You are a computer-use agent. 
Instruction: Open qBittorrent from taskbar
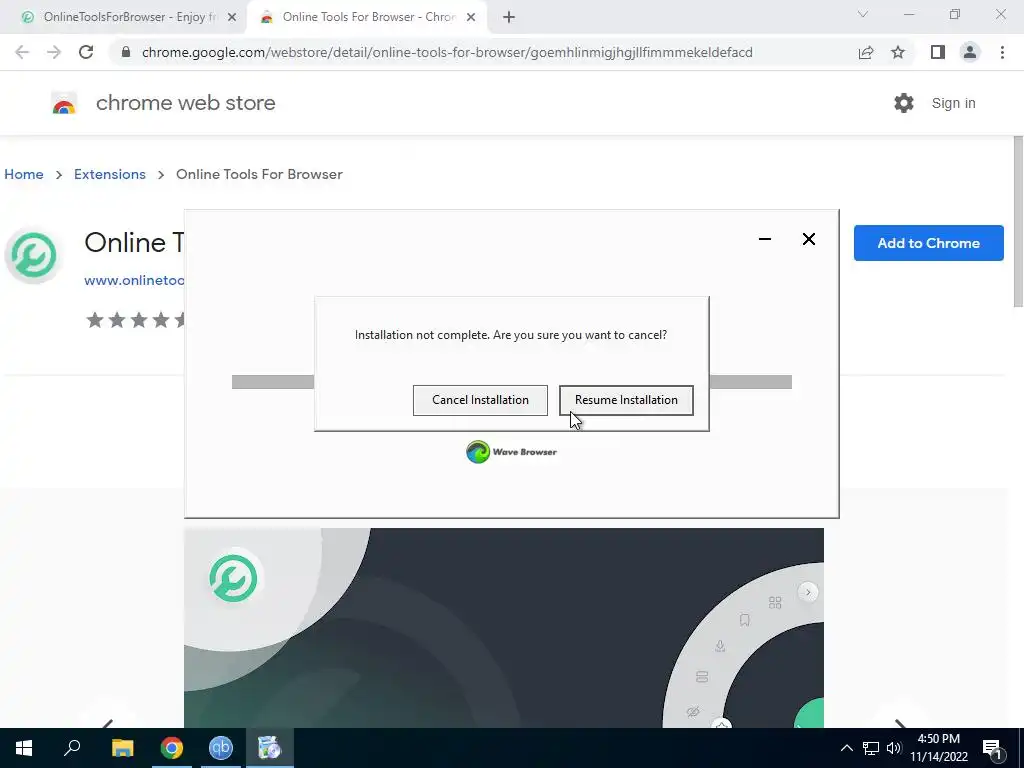tap(221, 748)
